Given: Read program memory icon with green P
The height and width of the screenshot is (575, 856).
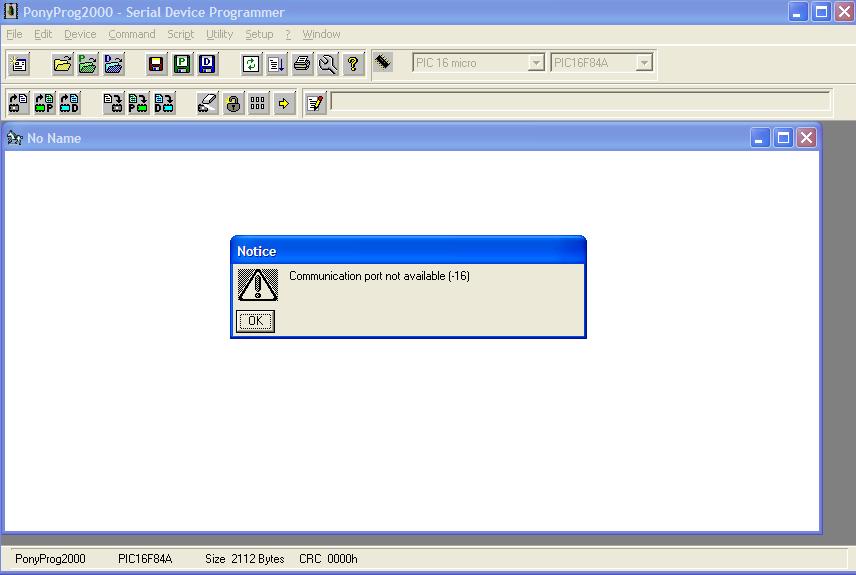Looking at the screenshot, I should coord(44,103).
